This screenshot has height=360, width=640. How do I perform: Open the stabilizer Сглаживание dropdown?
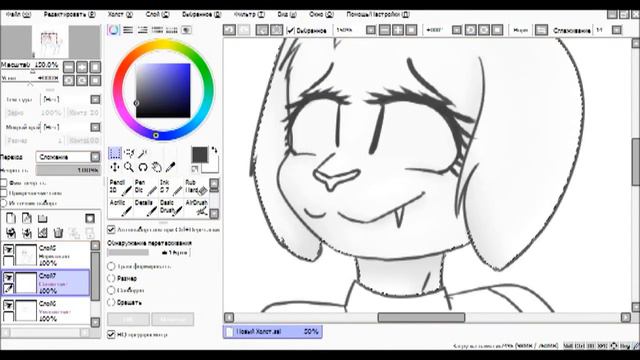[x=617, y=30]
